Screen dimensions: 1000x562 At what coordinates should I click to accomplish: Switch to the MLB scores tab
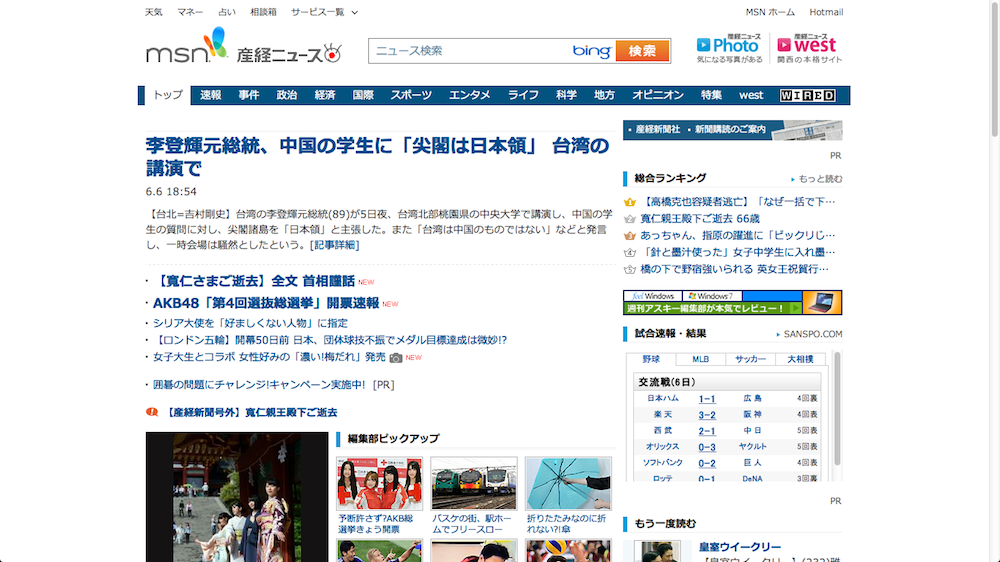700,359
